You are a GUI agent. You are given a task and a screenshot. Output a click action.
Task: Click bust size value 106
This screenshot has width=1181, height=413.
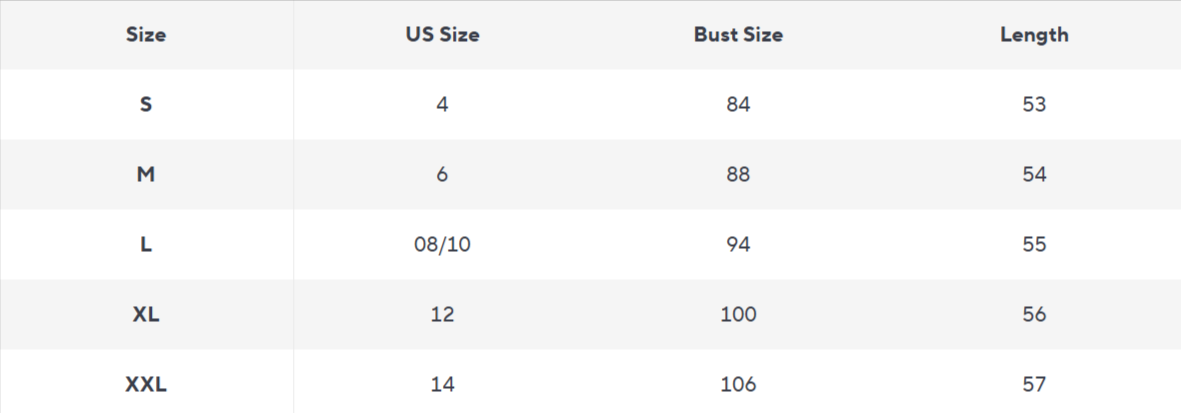(738, 384)
